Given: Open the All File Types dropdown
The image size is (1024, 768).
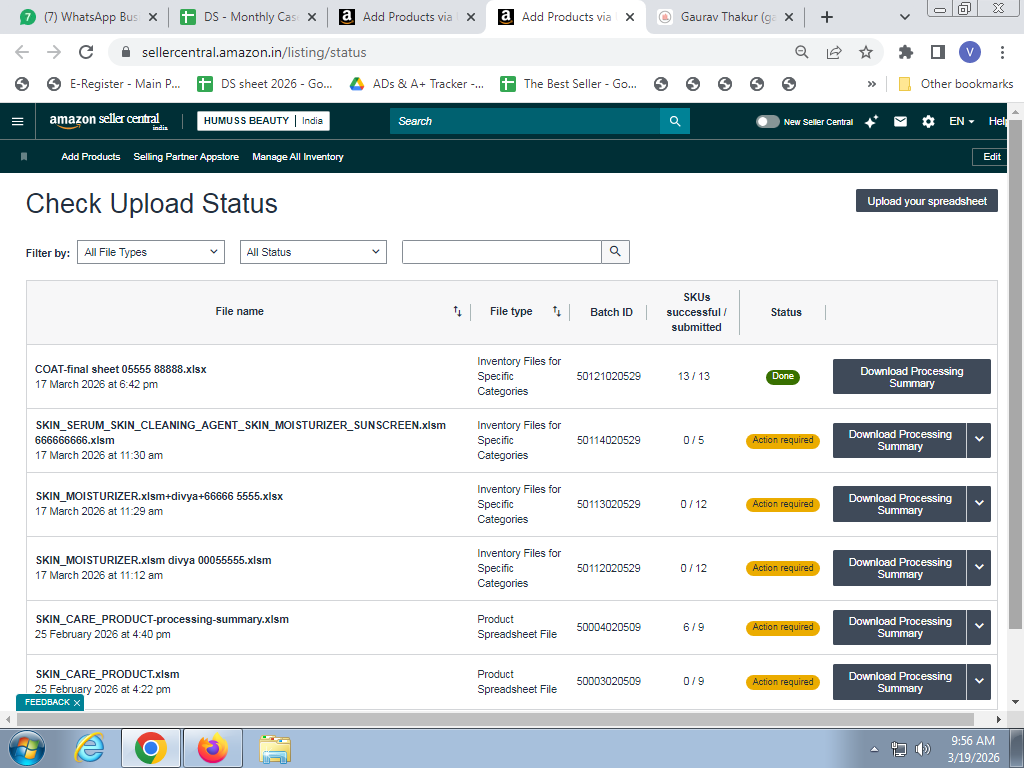Looking at the screenshot, I should click(151, 252).
